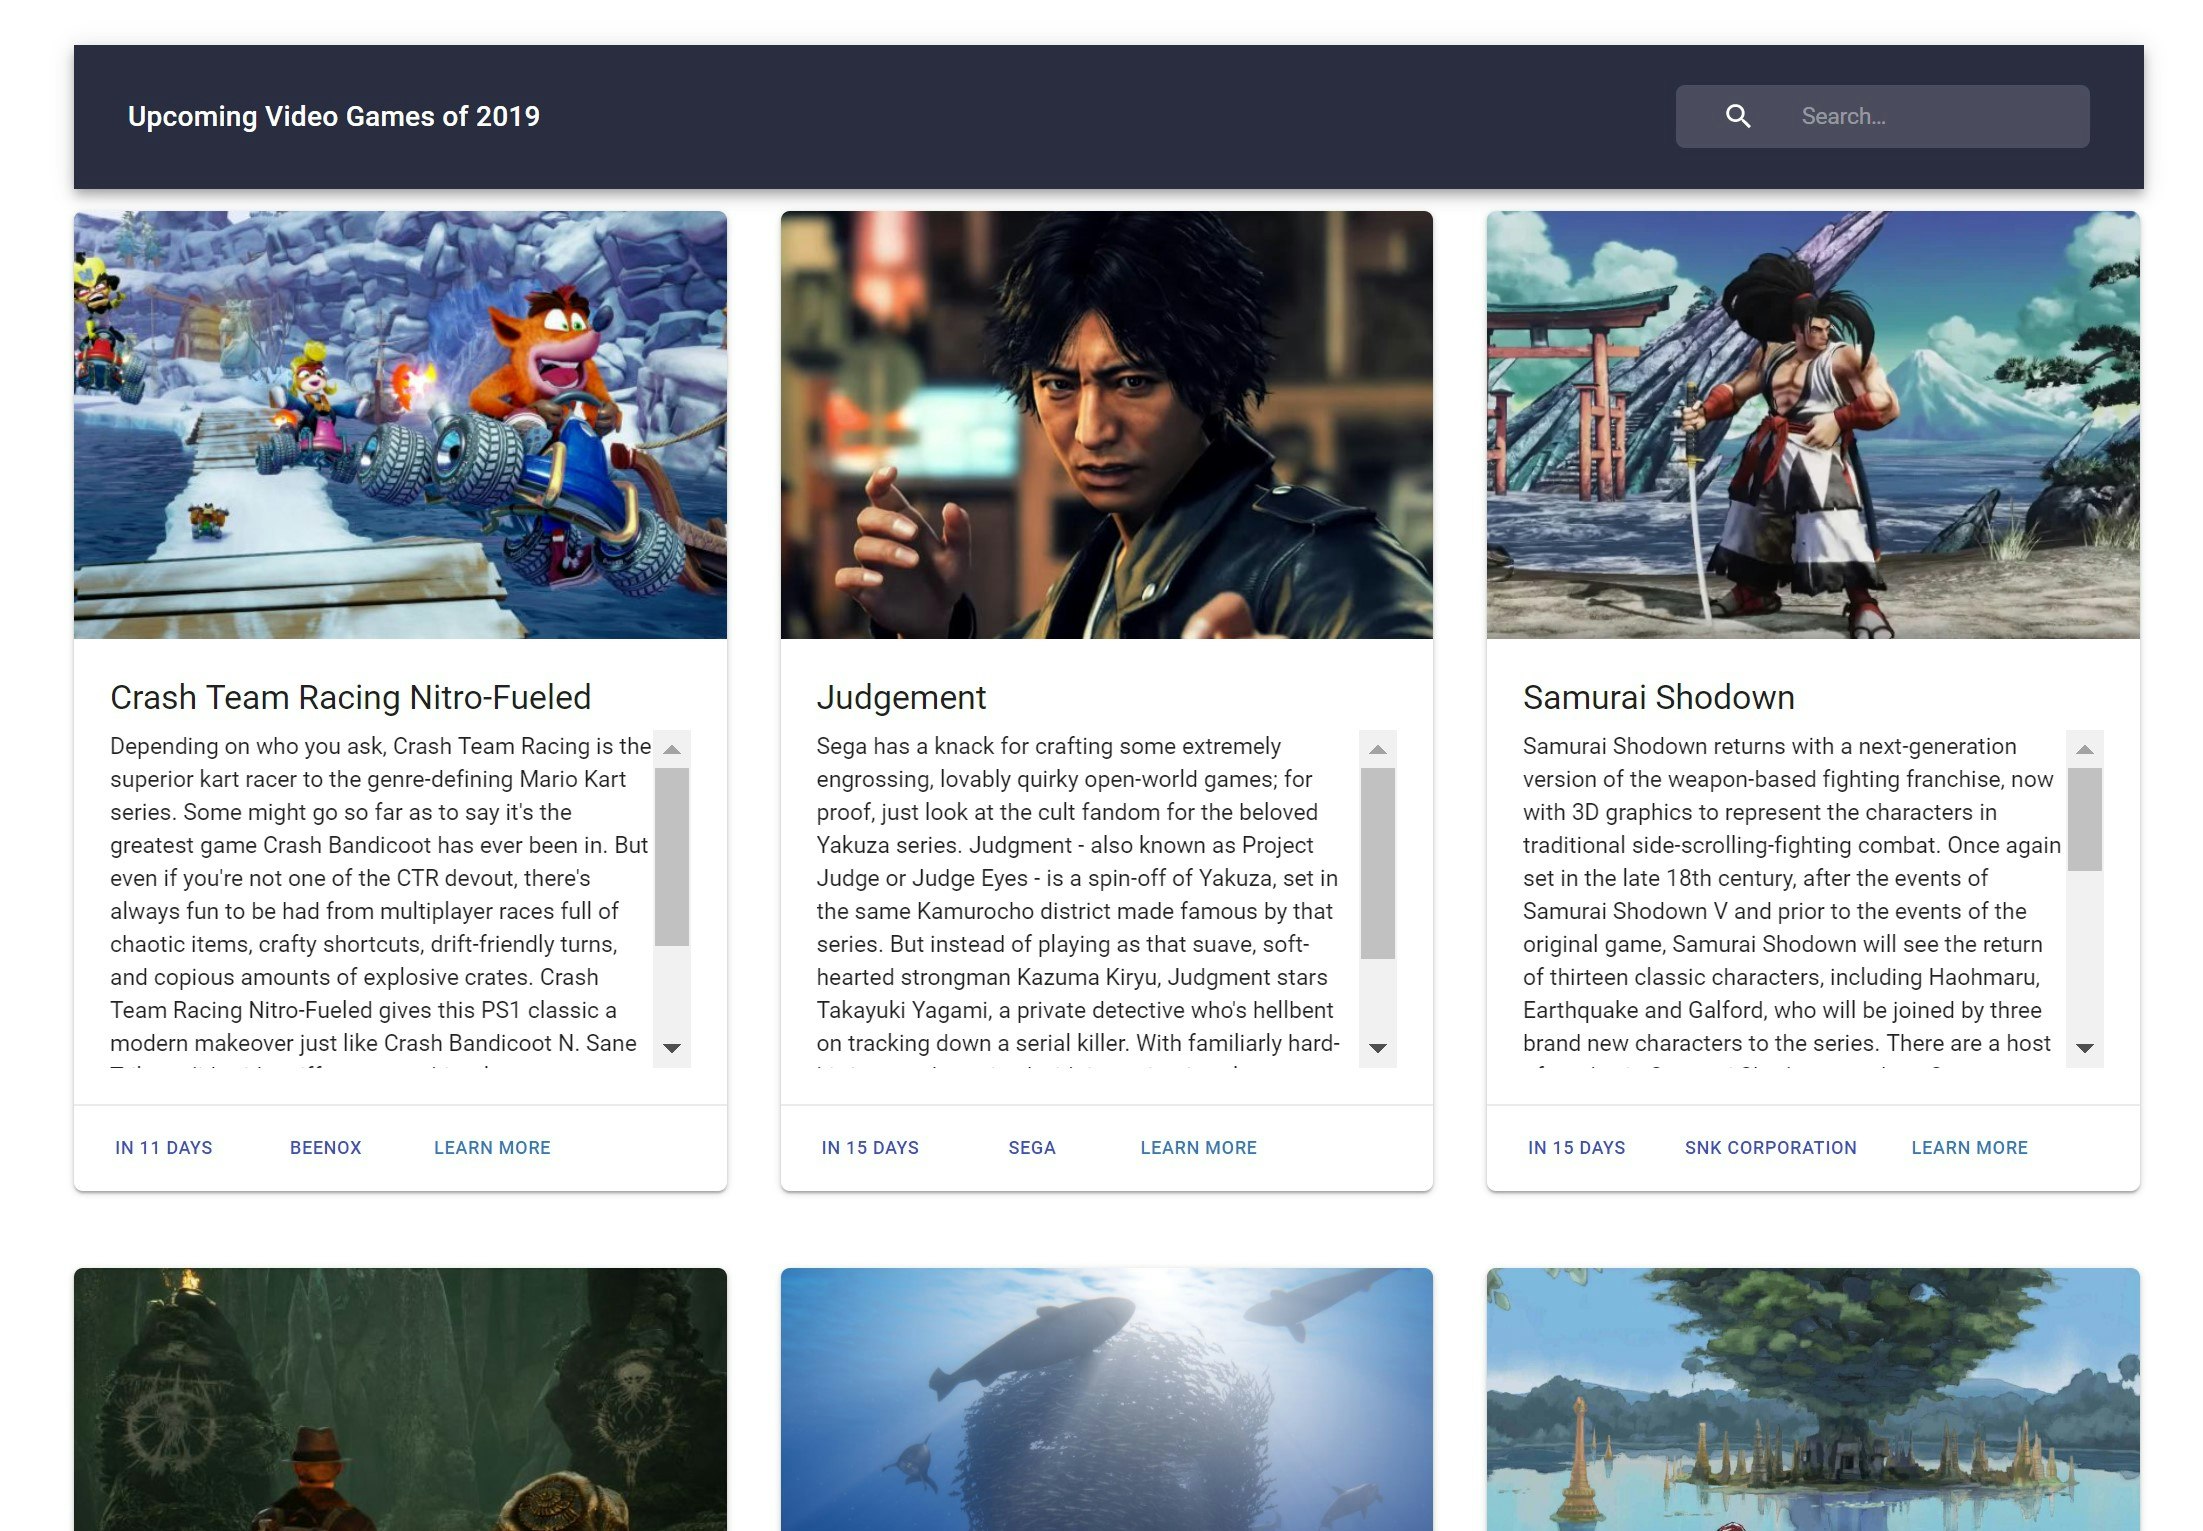
Task: Select the SNK CORPORATION developer label
Action: (1770, 1147)
